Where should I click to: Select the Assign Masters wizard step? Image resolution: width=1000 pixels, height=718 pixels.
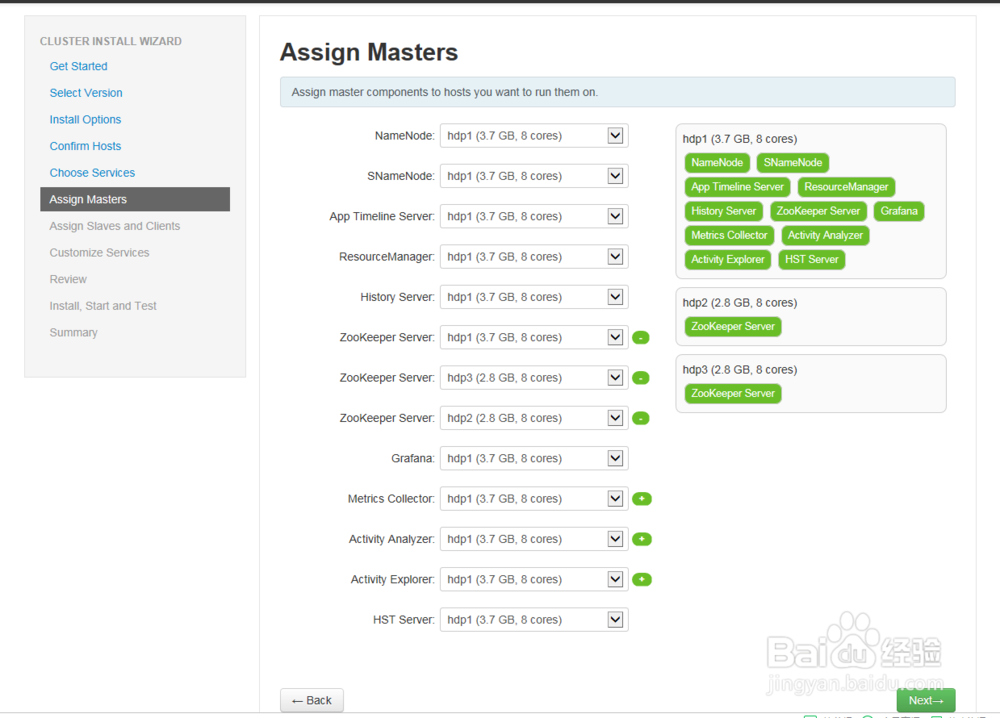coord(135,199)
